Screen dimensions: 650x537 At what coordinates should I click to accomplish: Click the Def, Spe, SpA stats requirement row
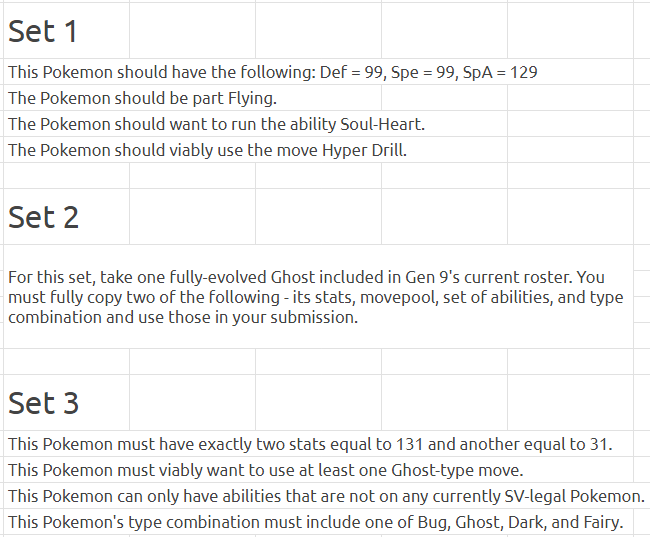click(x=318, y=72)
